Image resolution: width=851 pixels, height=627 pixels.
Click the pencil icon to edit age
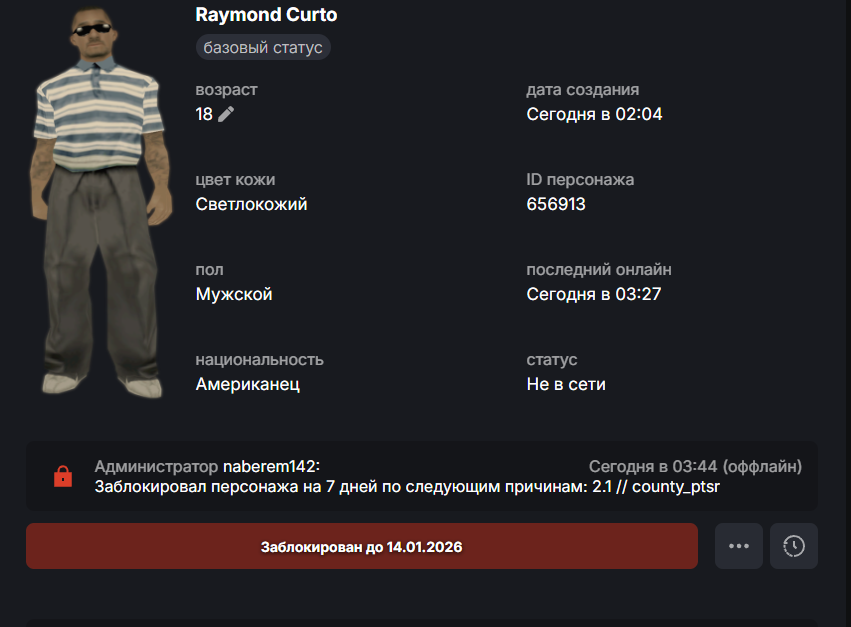coord(226,114)
